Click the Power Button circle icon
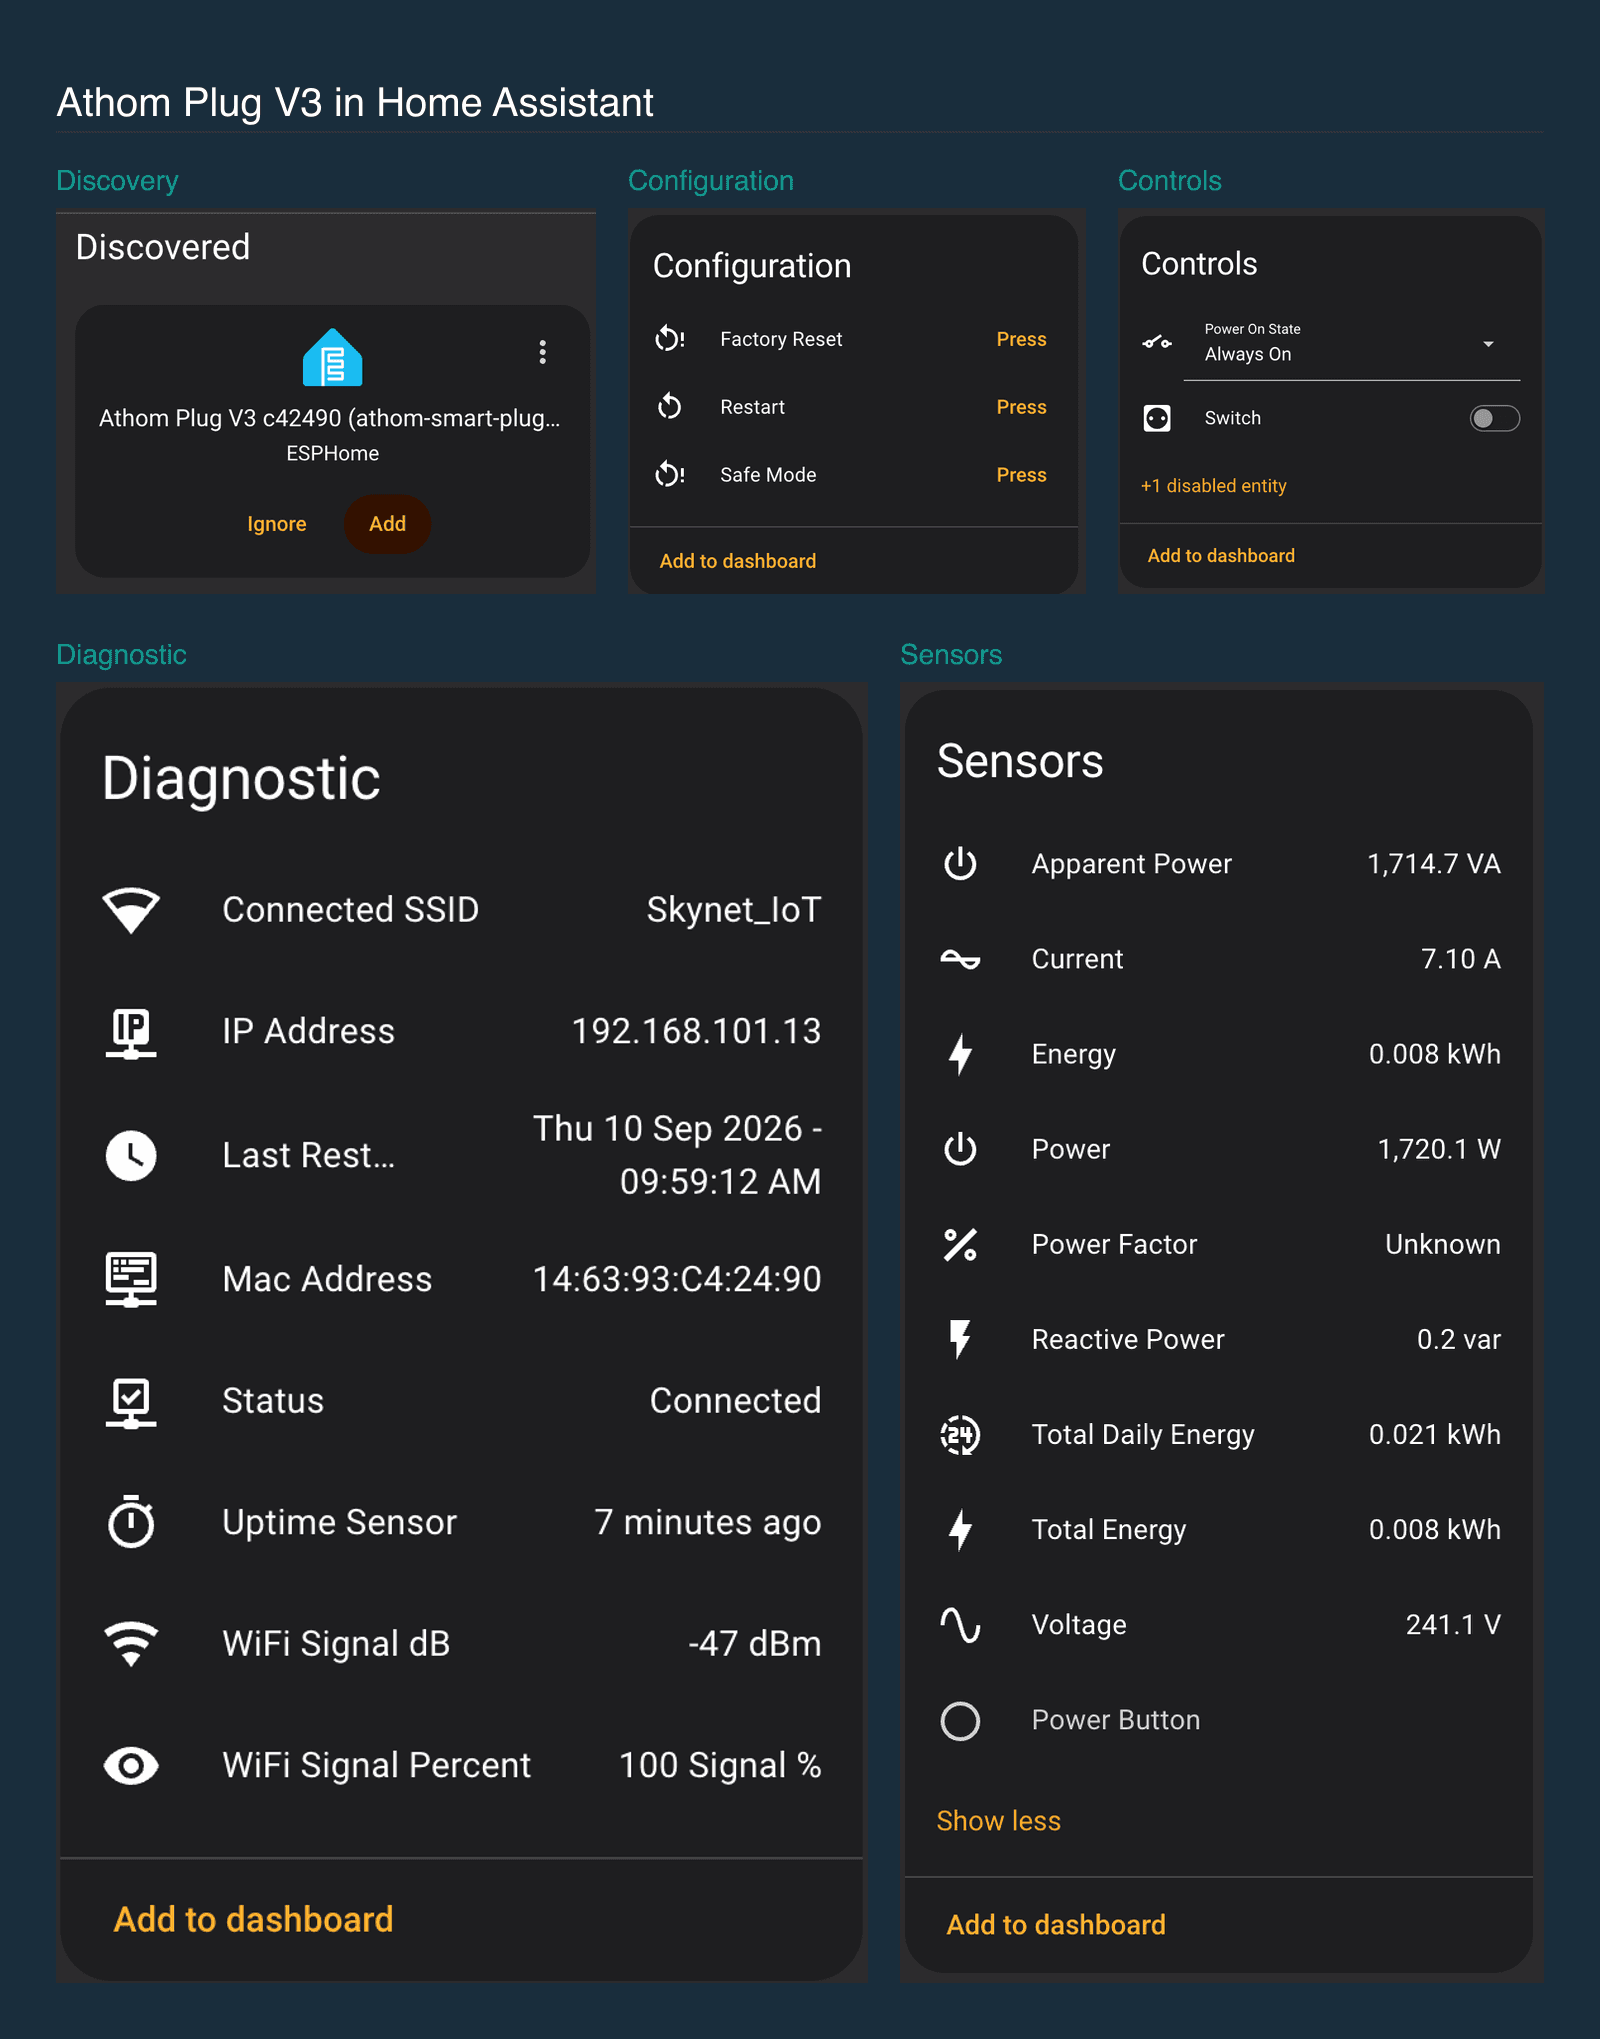The image size is (1600, 2039). [960, 1721]
